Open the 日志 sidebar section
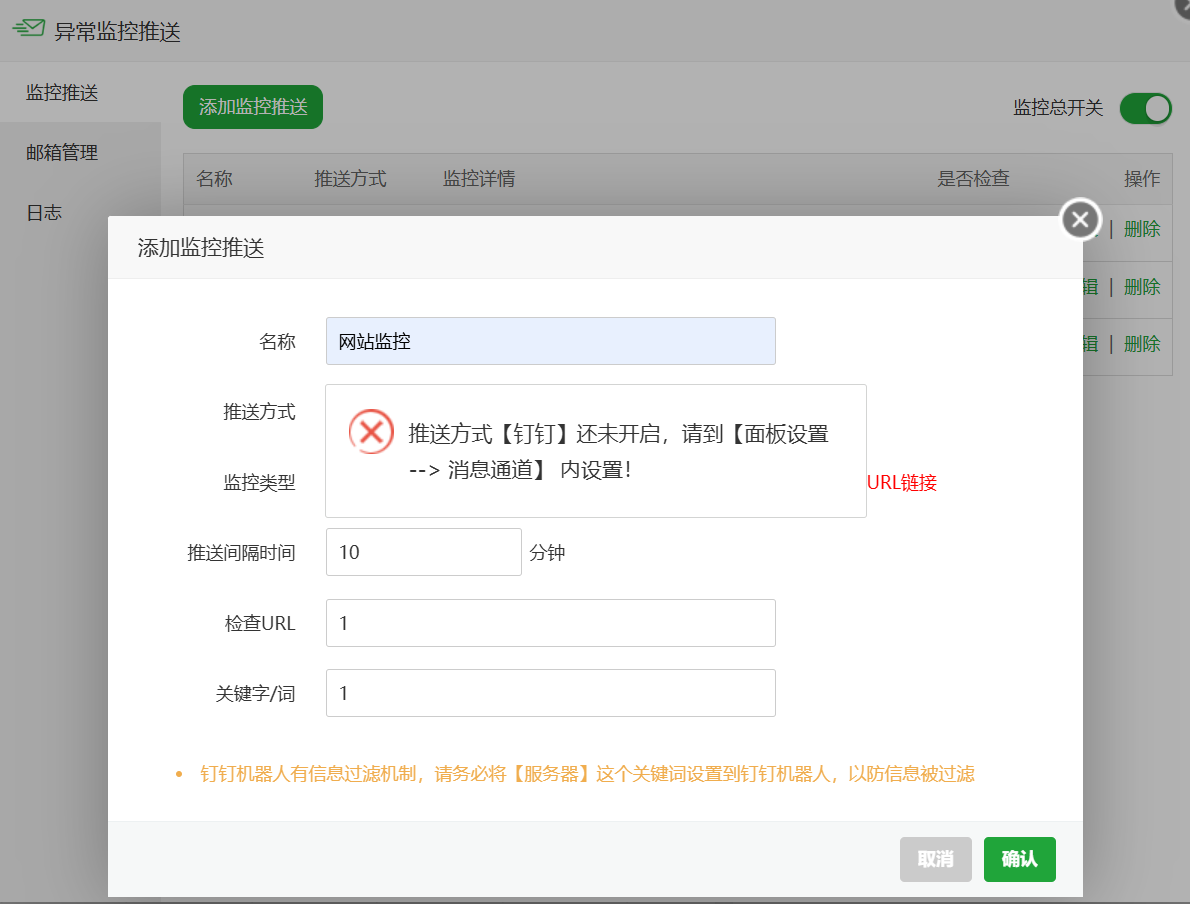Screen dimensions: 1190x904 coord(44,212)
